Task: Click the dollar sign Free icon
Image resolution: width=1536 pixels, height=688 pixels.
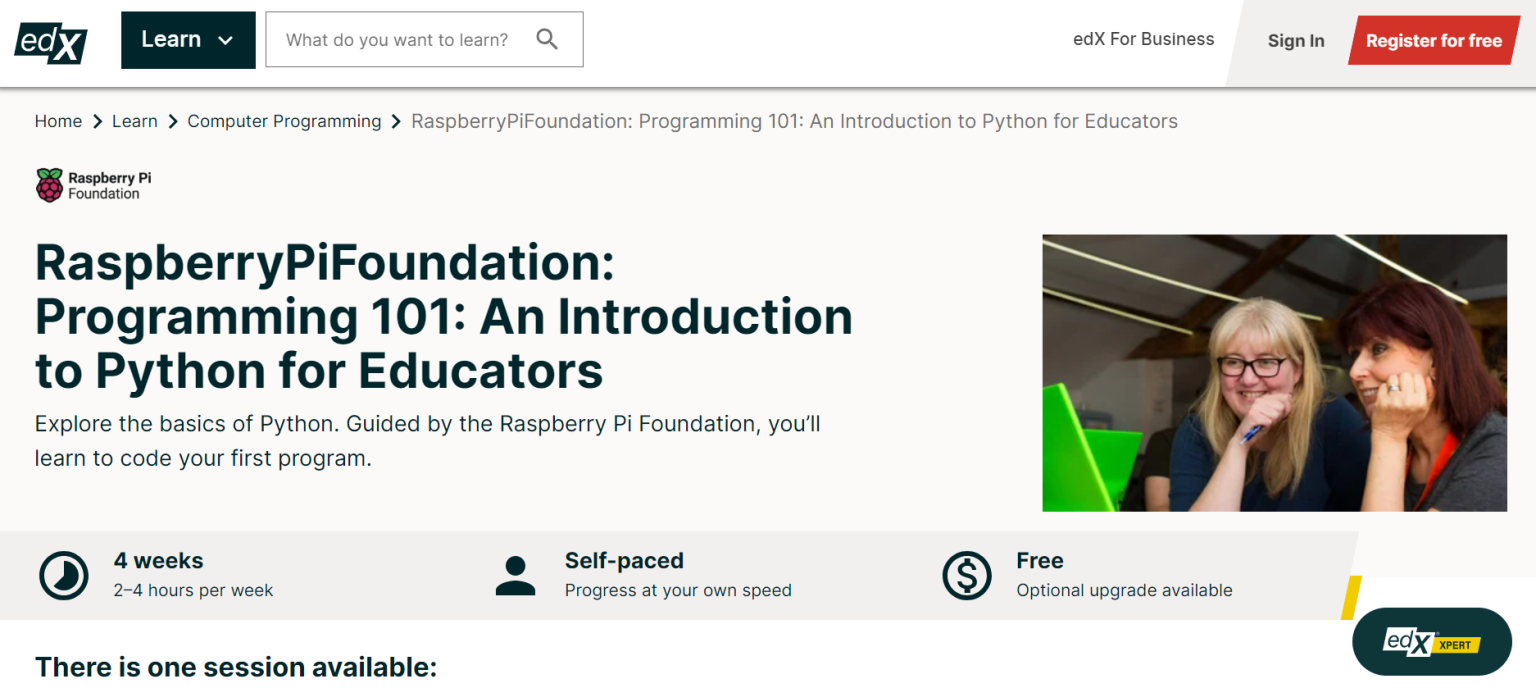Action: pyautogui.click(x=966, y=576)
